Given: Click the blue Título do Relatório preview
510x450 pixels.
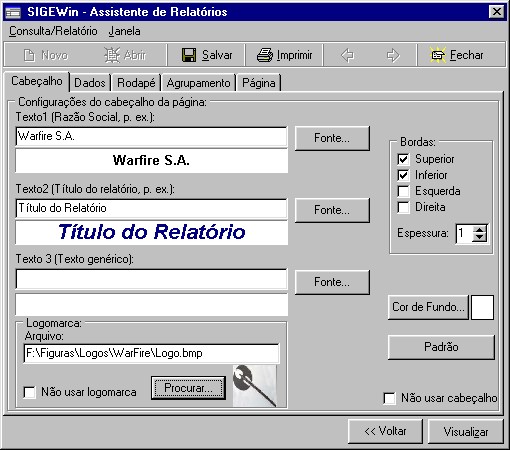Looking at the screenshot, I should pyautogui.click(x=151, y=232).
